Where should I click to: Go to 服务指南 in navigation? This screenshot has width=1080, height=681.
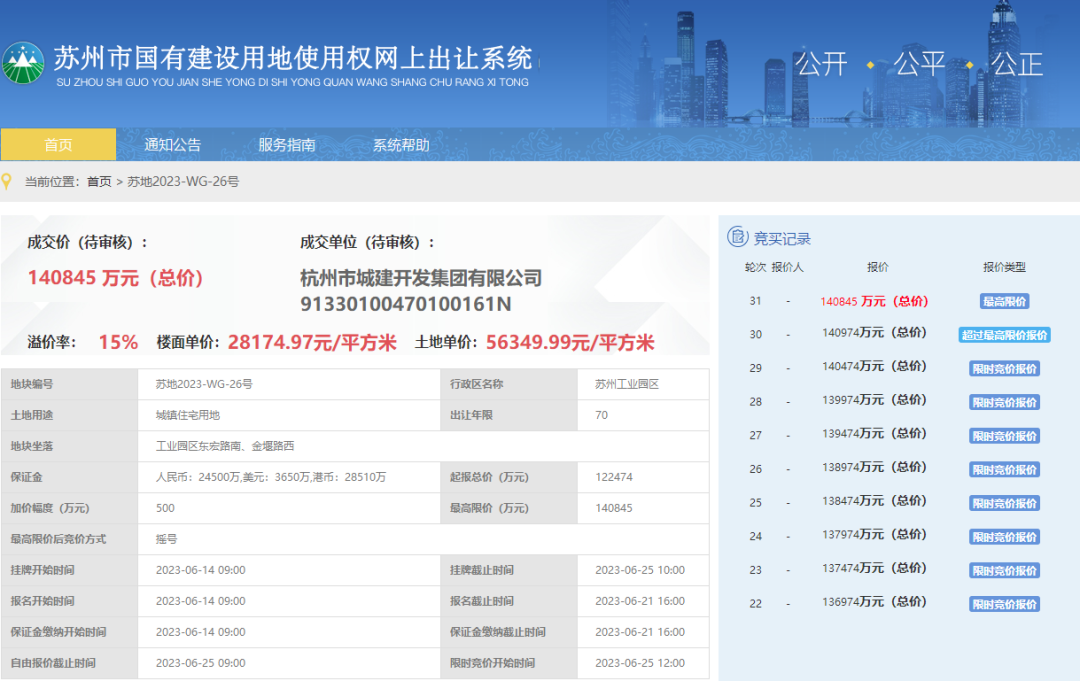pos(287,145)
